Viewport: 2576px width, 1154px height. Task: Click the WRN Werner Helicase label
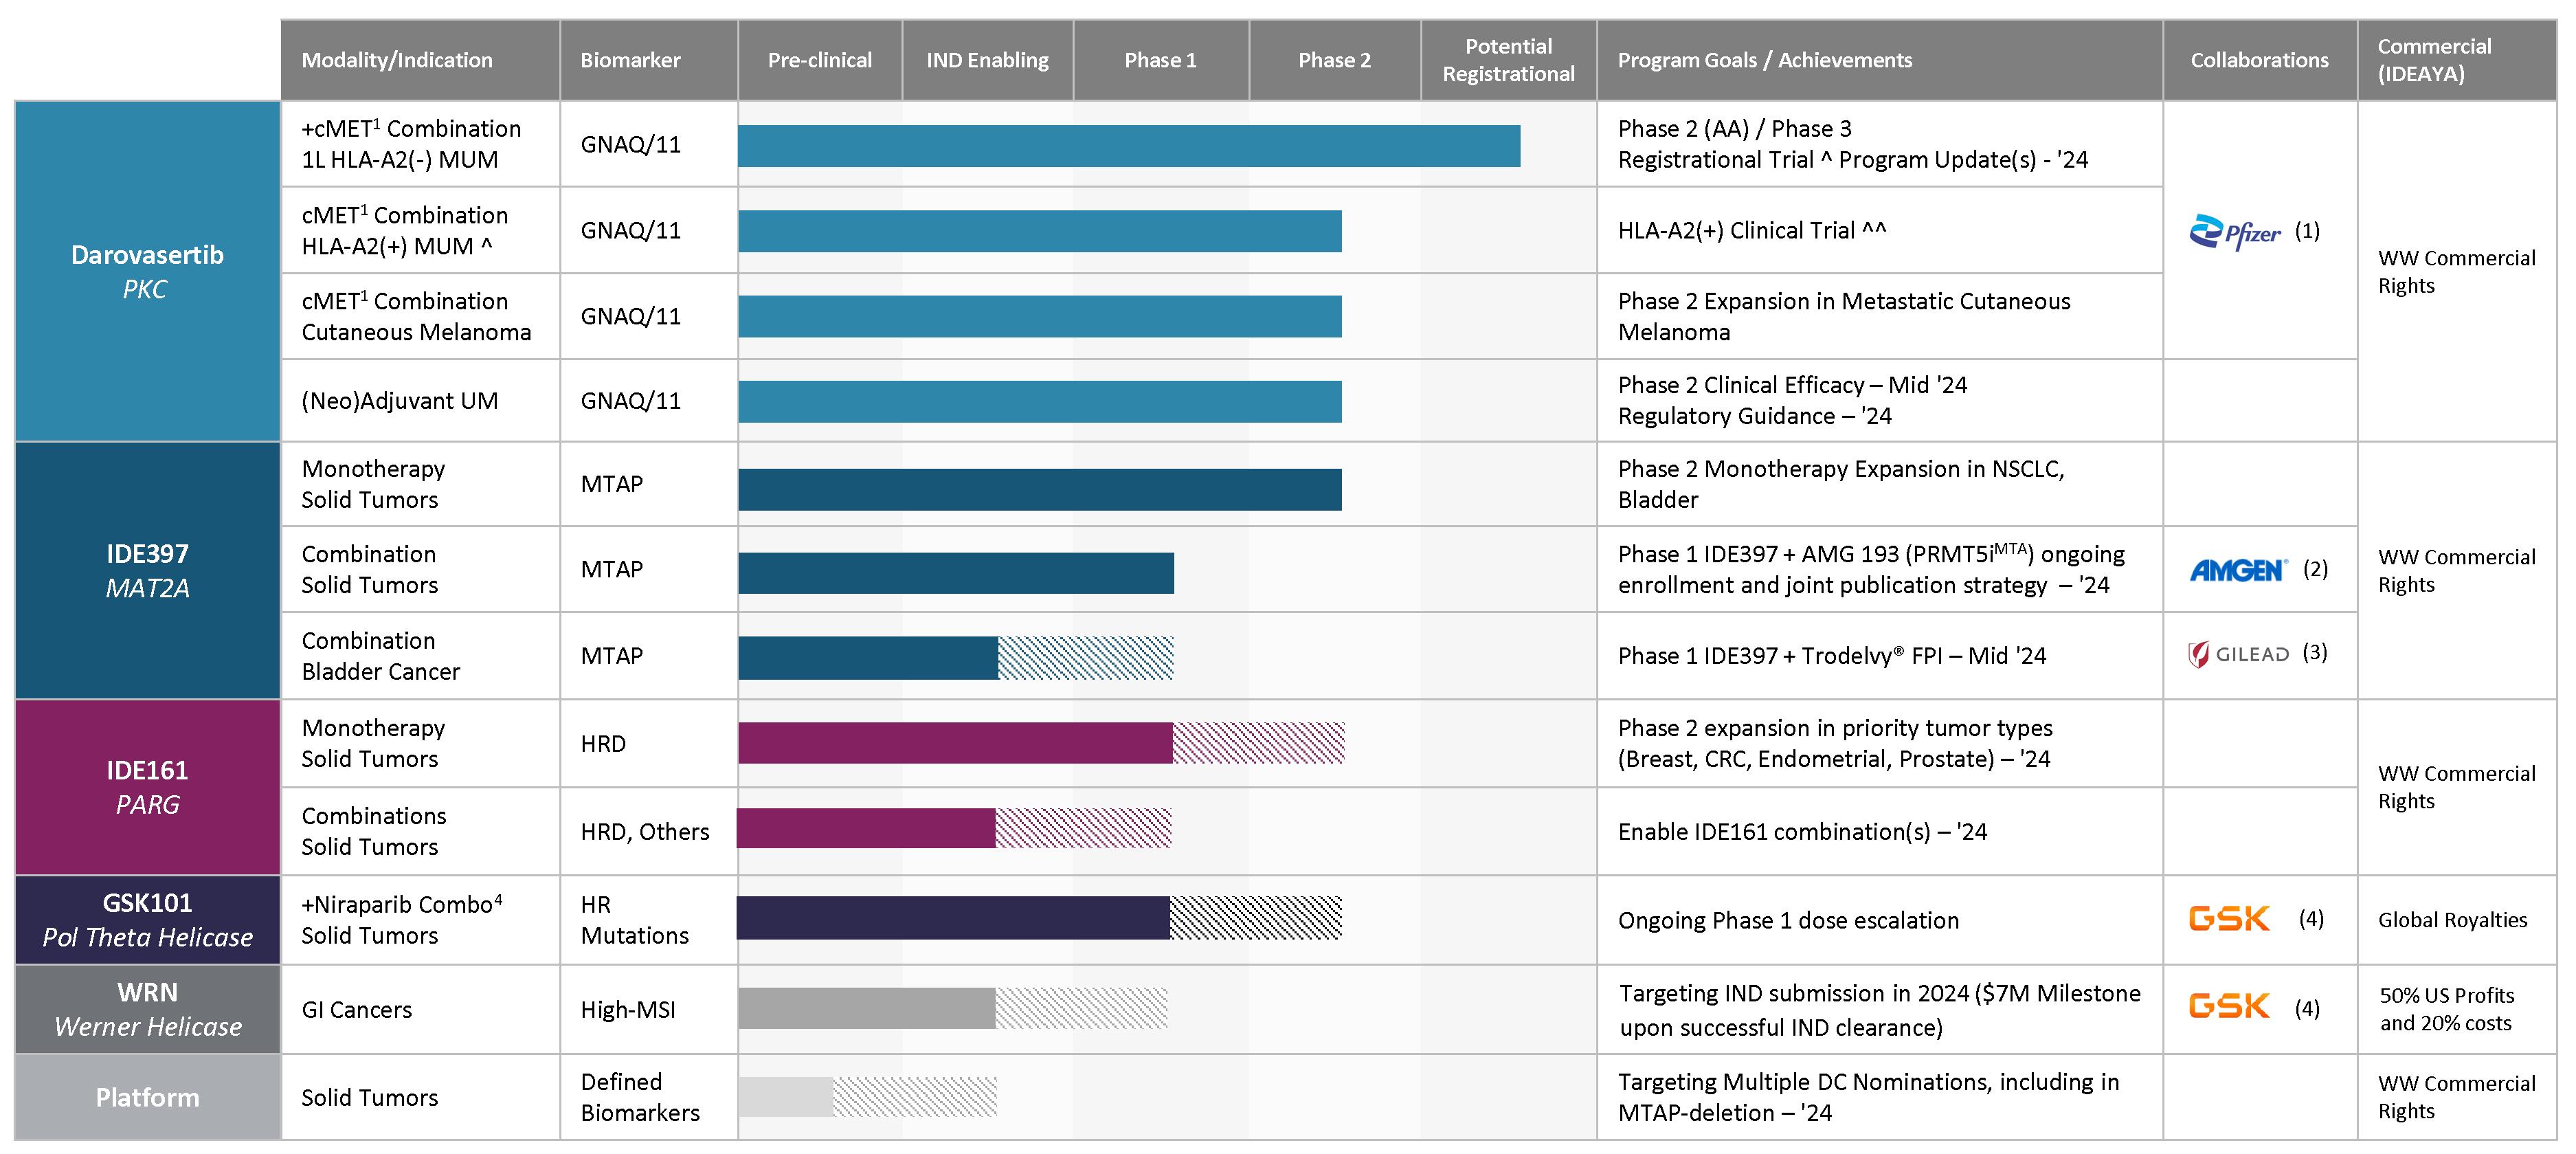pyautogui.click(x=147, y=1009)
